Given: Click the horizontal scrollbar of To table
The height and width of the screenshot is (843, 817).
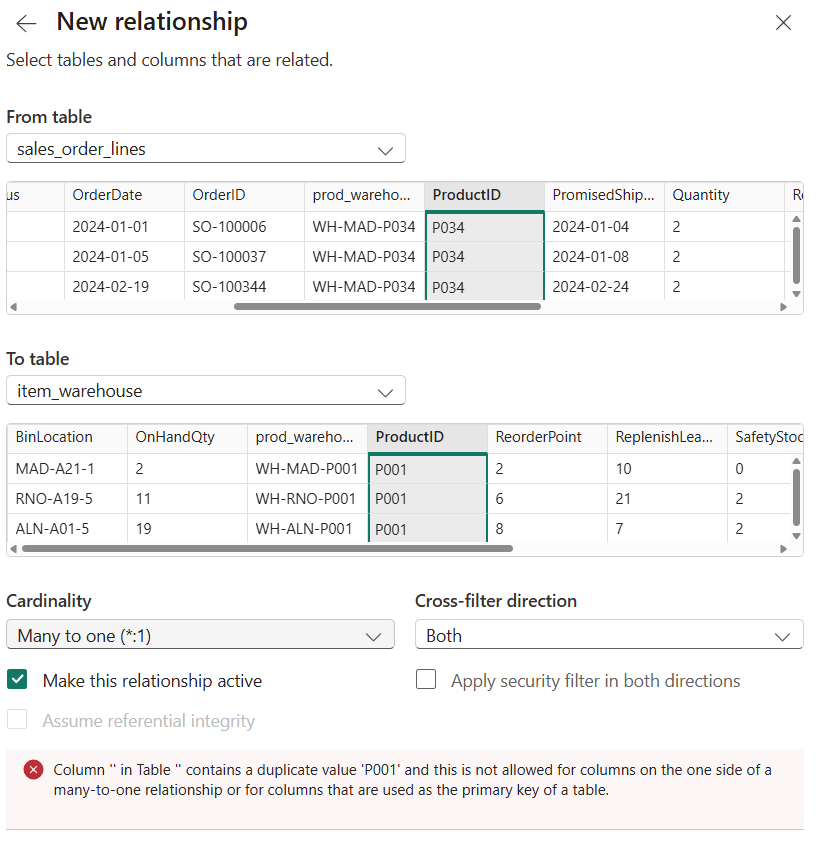Looking at the screenshot, I should pyautogui.click(x=267, y=548).
